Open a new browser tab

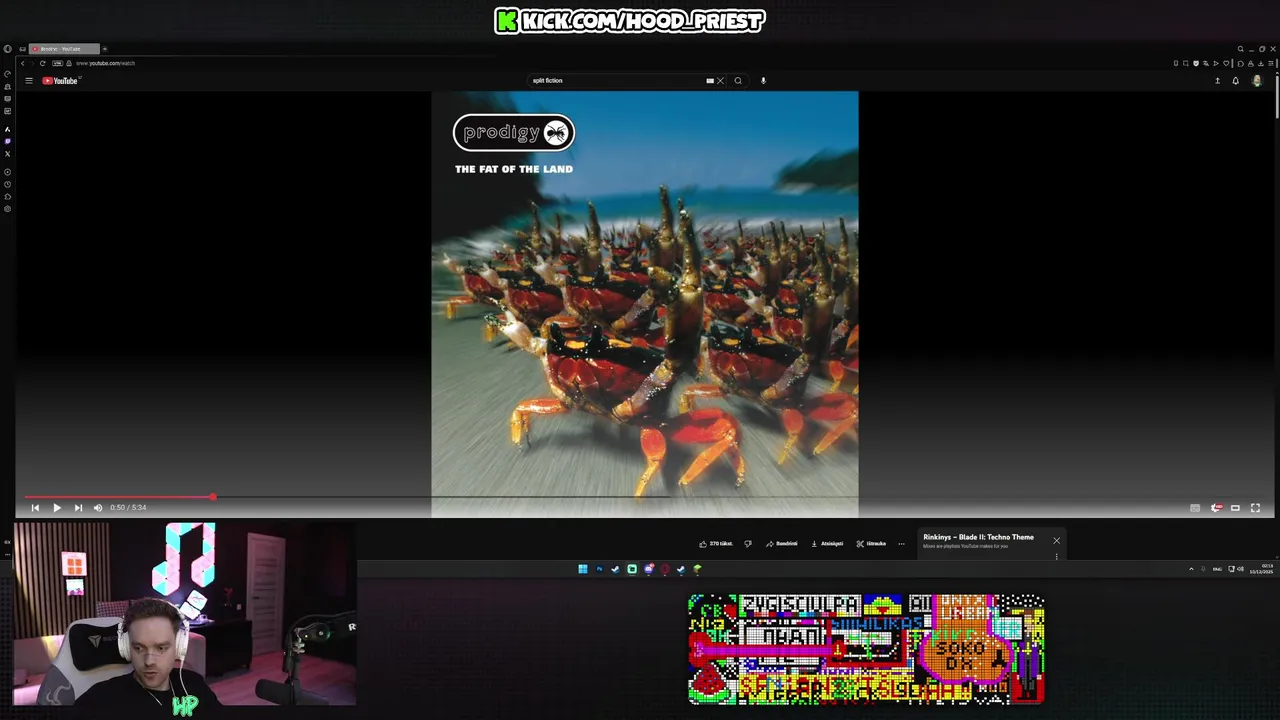pos(105,49)
